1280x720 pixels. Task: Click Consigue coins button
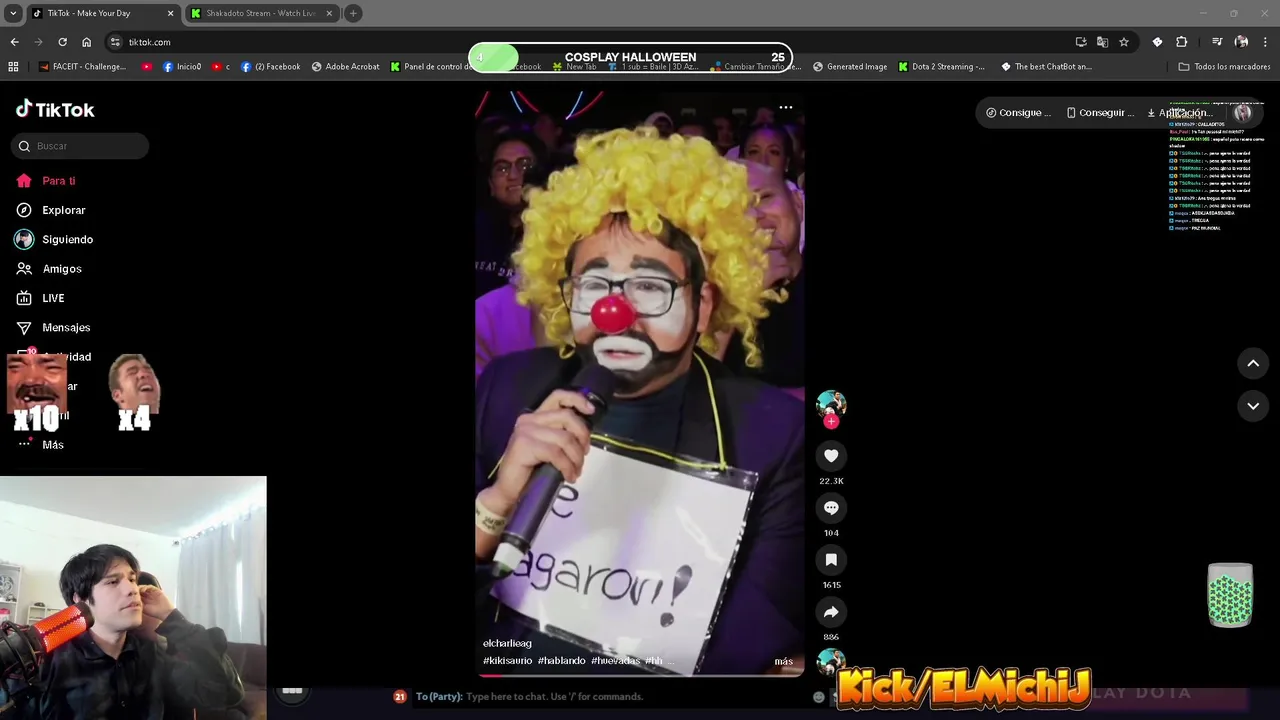click(1018, 113)
